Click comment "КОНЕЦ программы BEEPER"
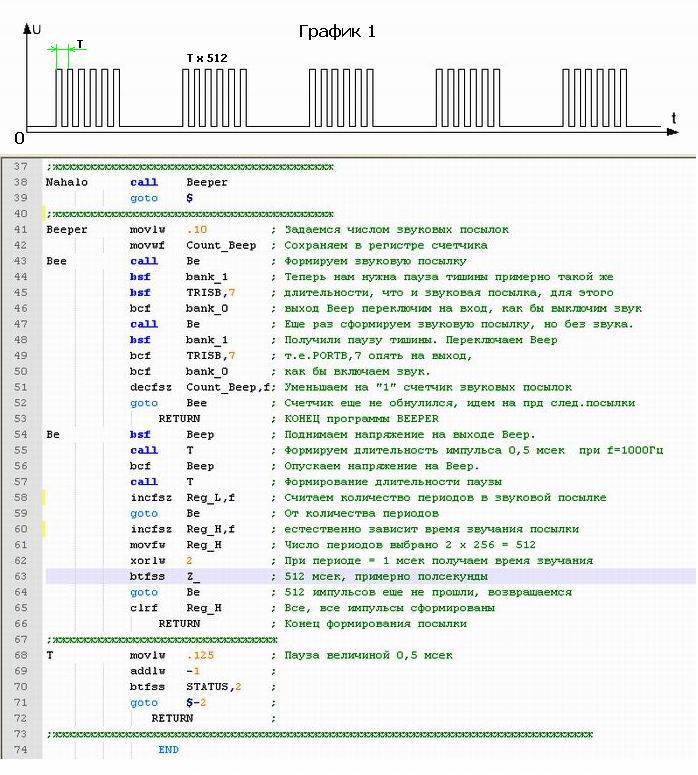 (x=361, y=419)
